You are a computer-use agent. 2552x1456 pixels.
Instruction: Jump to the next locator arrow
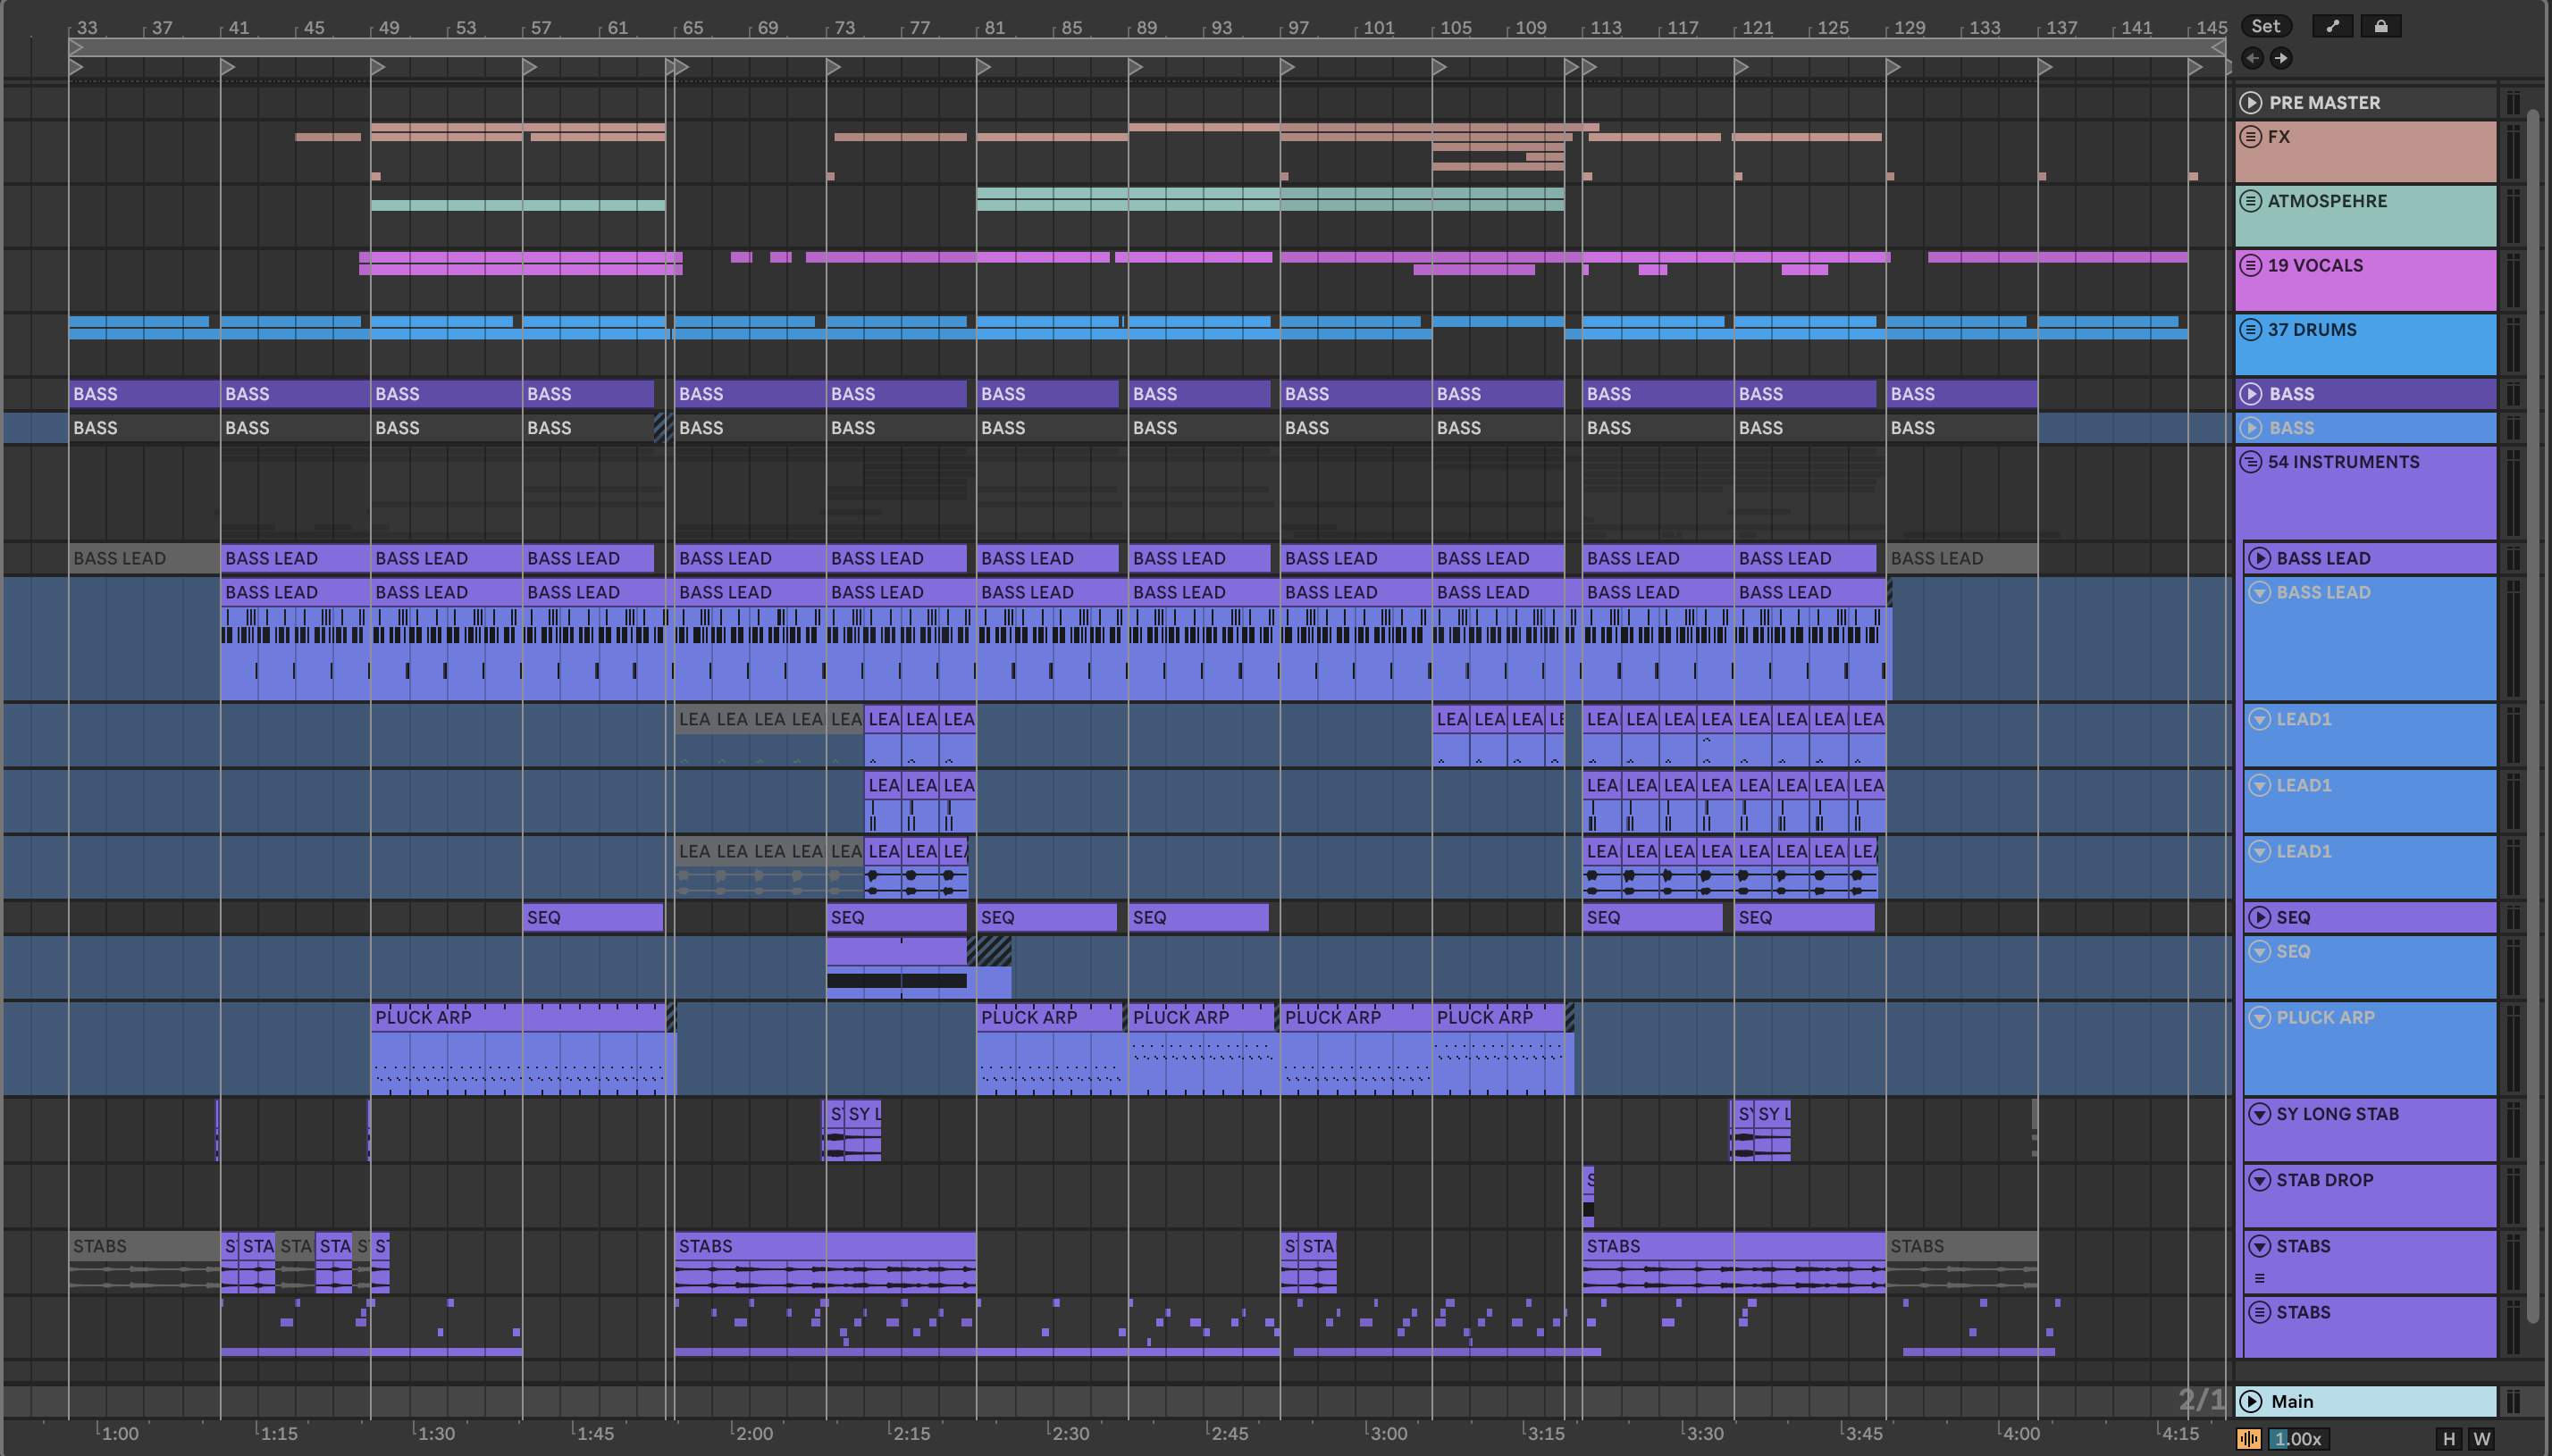[2281, 58]
